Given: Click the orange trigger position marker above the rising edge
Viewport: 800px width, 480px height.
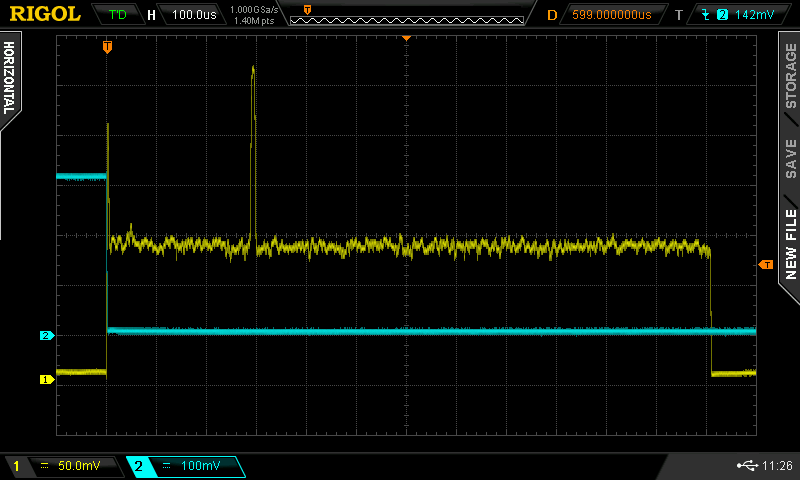Looking at the screenshot, I should click(x=107, y=47).
